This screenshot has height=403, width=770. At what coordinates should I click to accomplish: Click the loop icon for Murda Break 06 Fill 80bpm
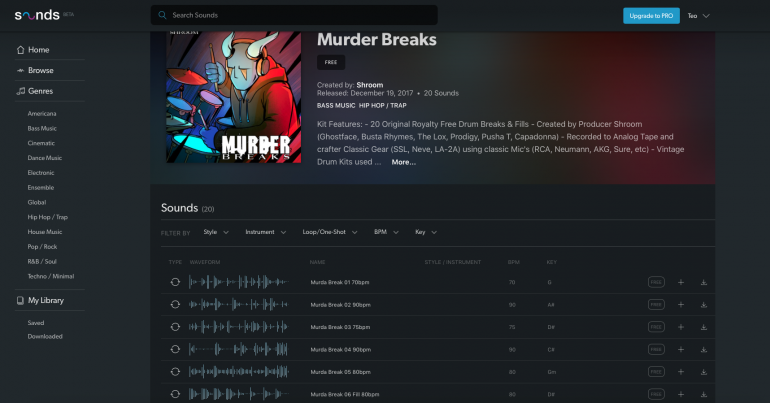(x=175, y=394)
